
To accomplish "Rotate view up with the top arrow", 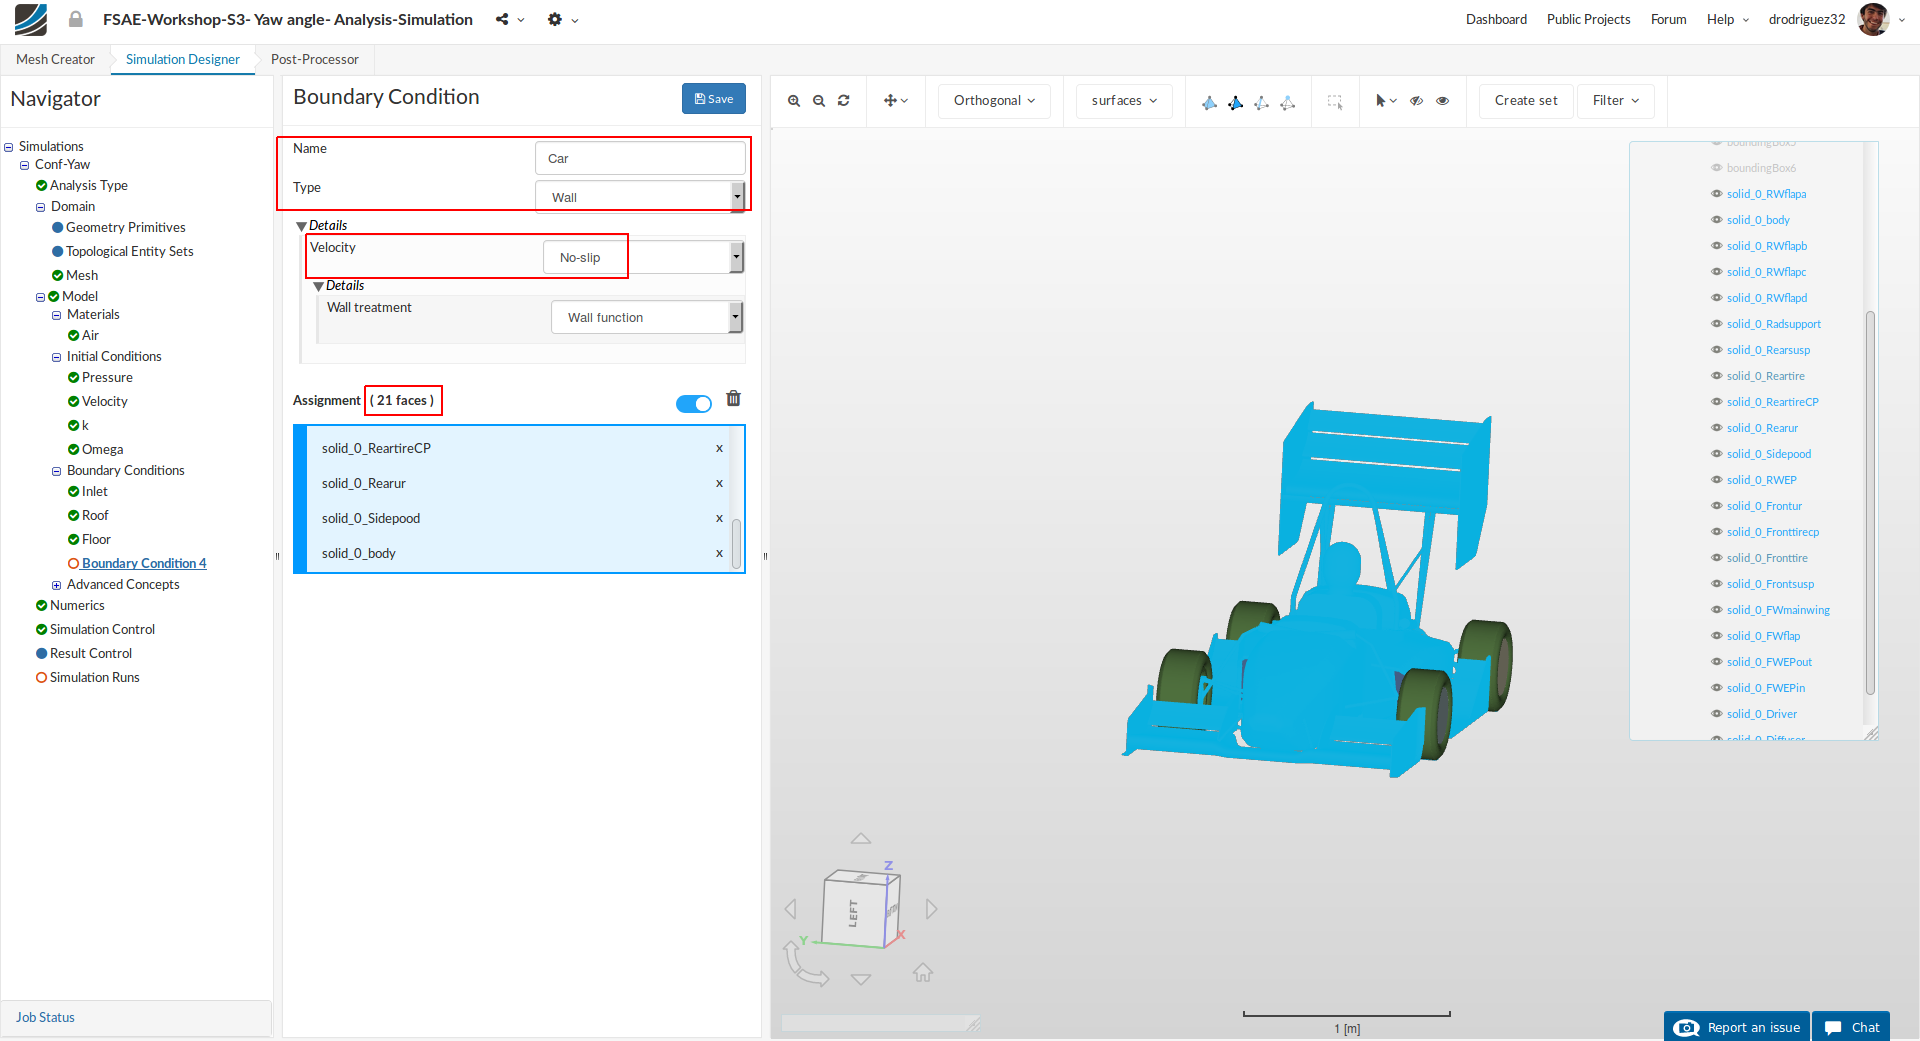I will [x=861, y=839].
